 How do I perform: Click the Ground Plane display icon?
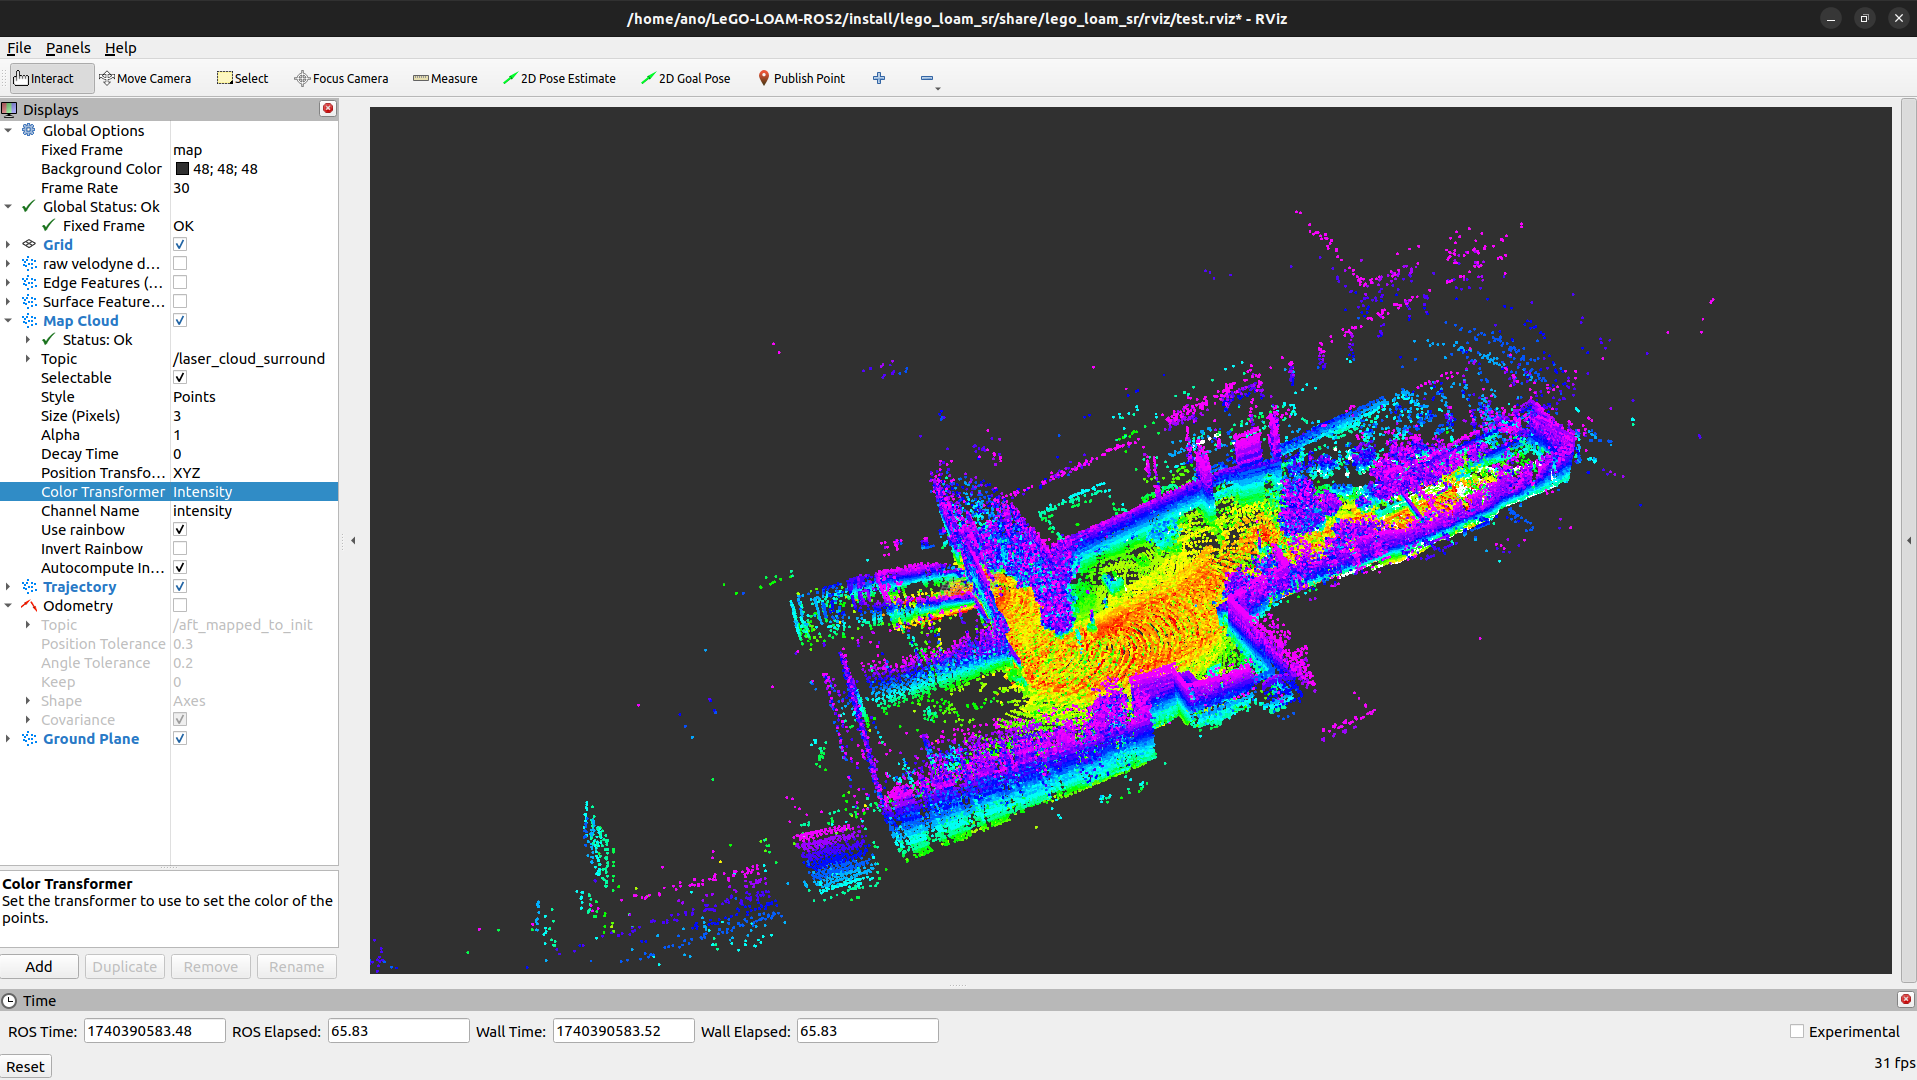(x=29, y=738)
